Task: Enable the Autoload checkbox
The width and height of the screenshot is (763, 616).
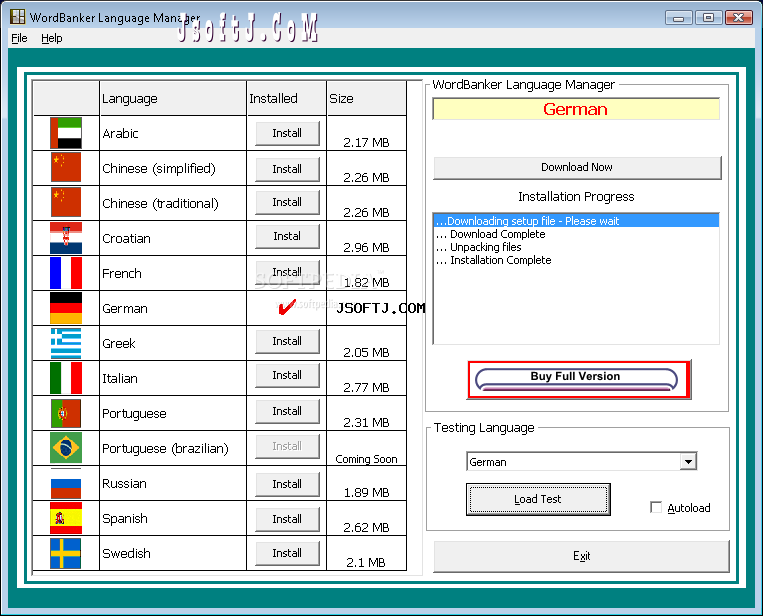Action: coord(656,507)
